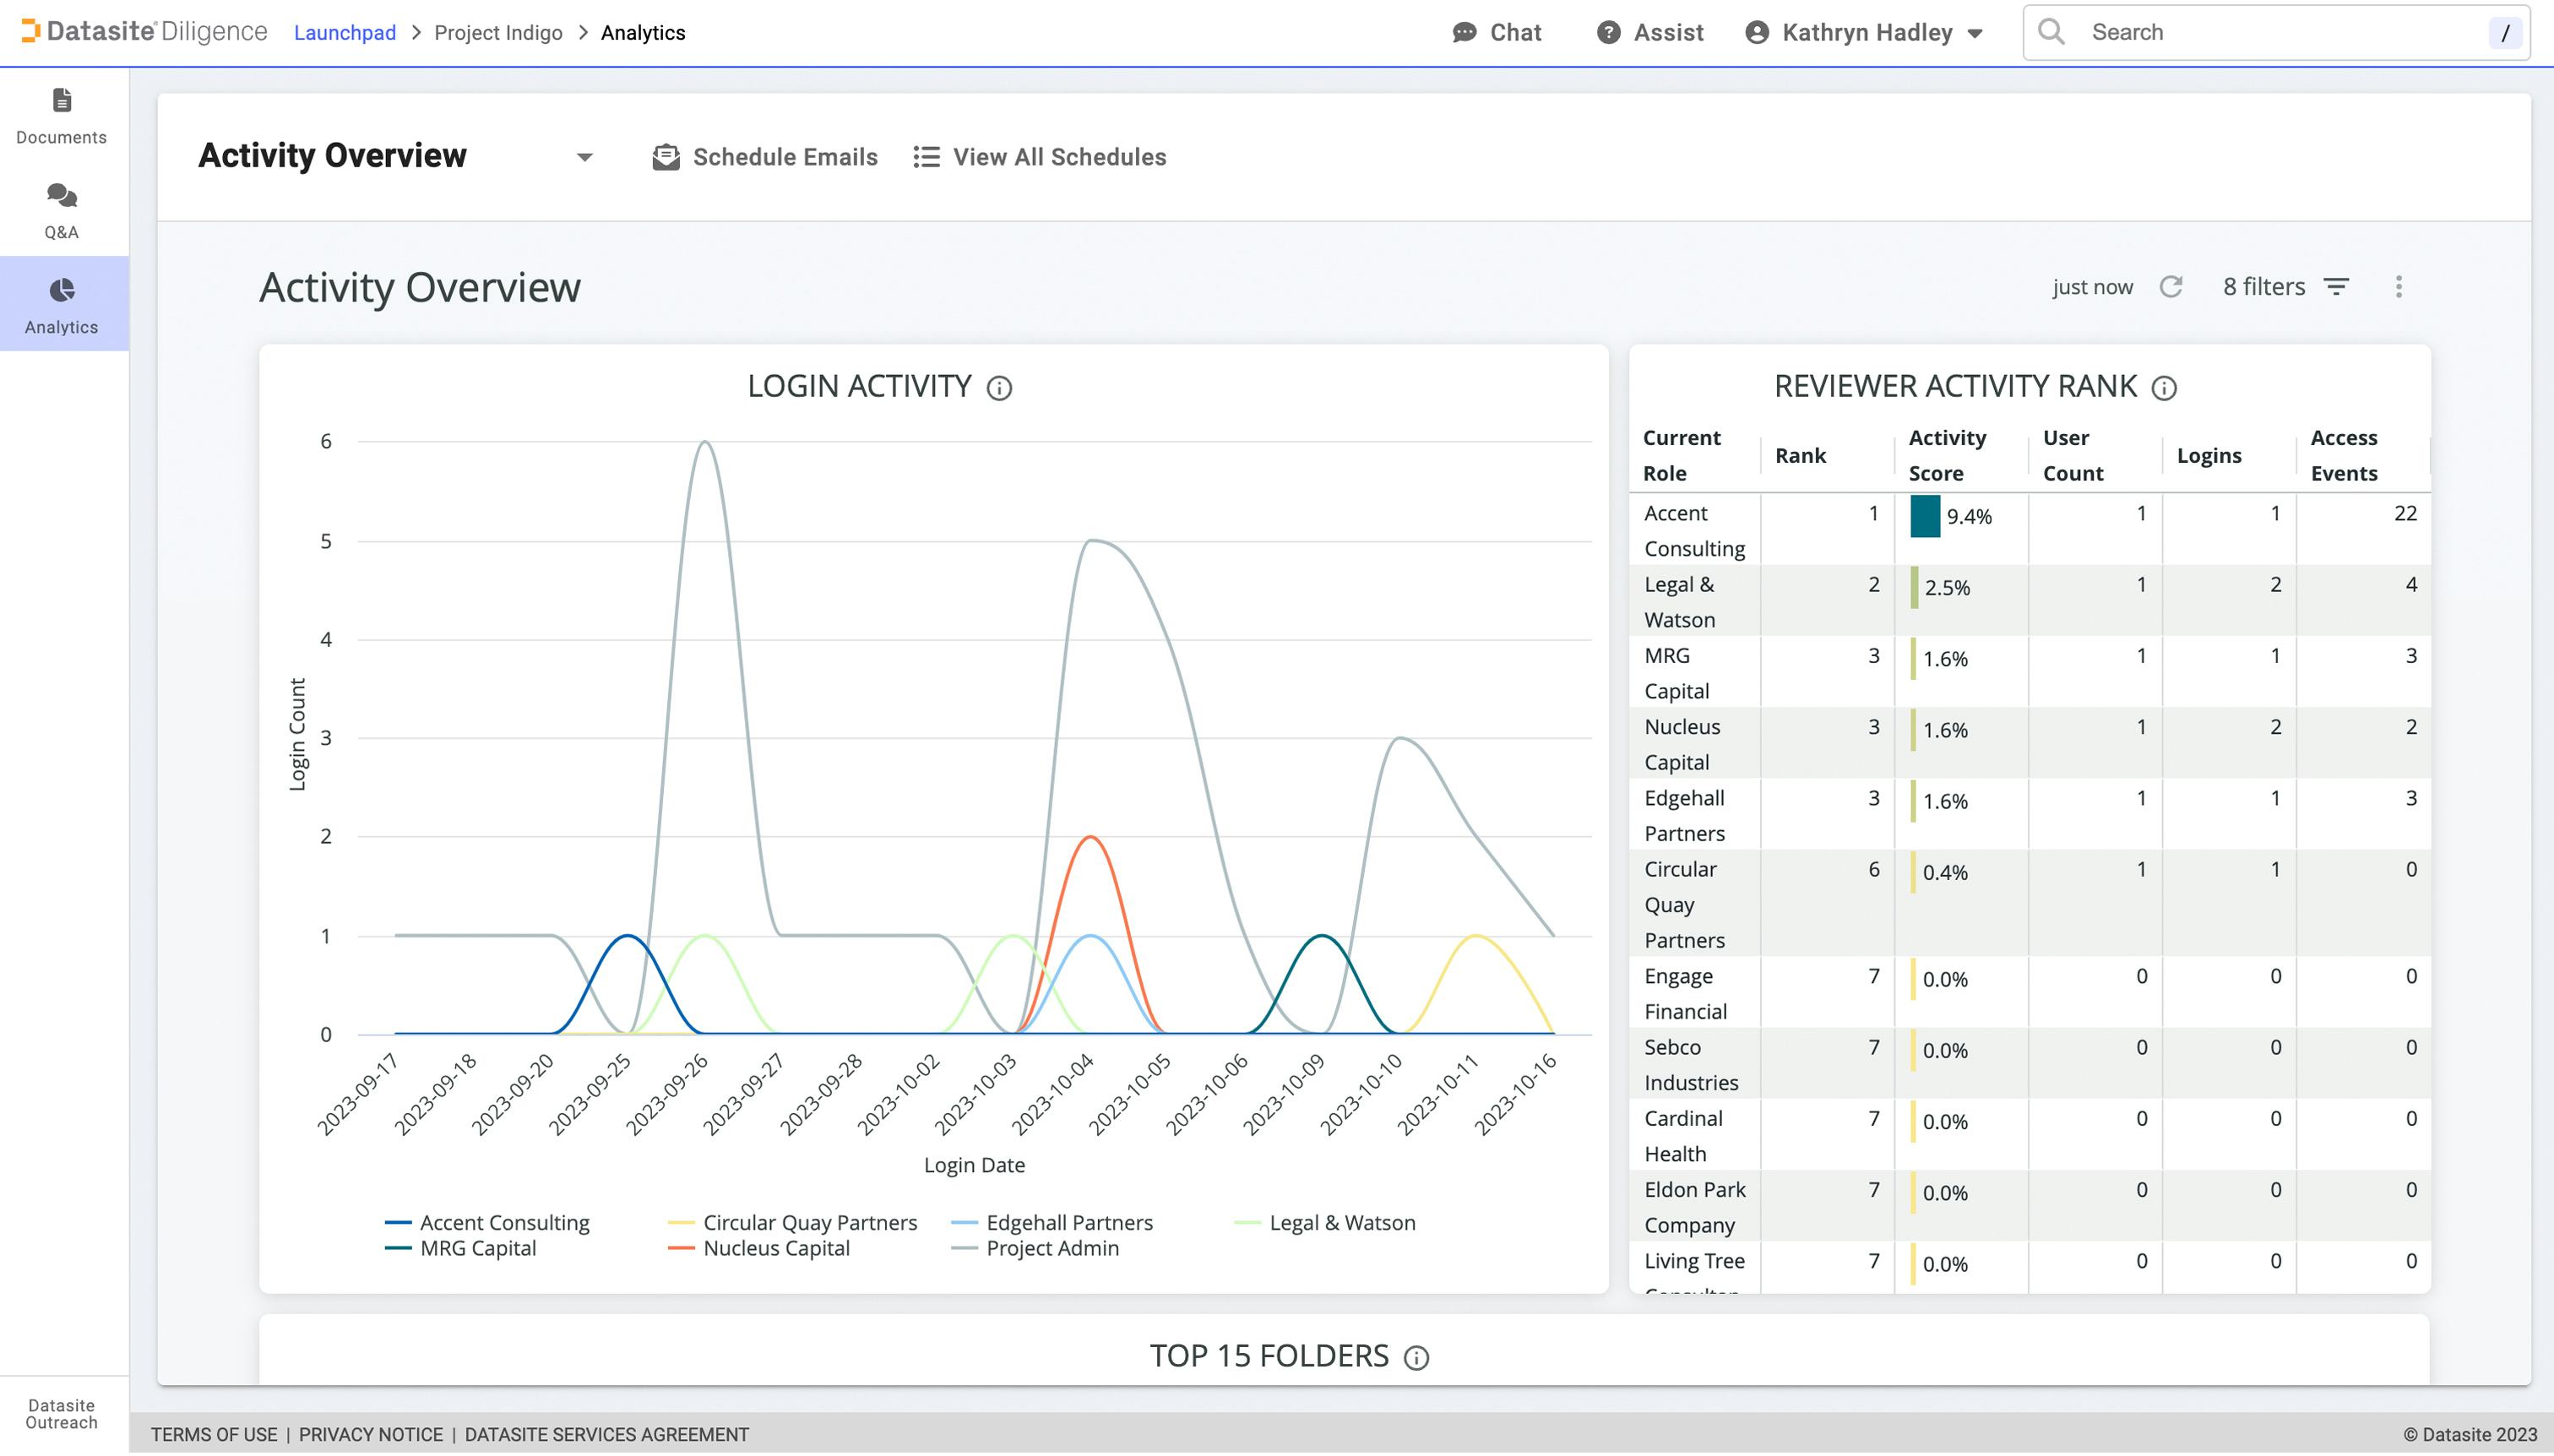This screenshot has width=2554, height=1456.
Task: Click the user account dropdown for Kathryn Hadley
Action: [1979, 33]
